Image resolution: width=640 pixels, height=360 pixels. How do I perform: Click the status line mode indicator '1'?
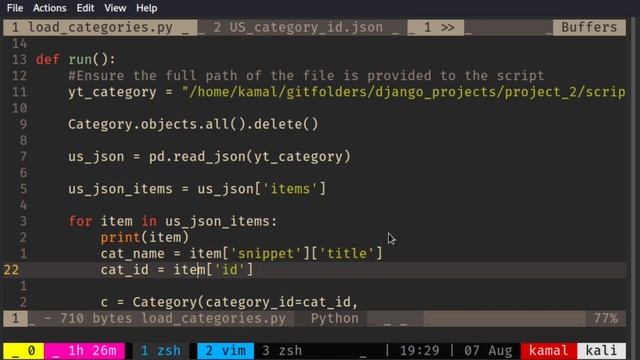(x=16, y=318)
